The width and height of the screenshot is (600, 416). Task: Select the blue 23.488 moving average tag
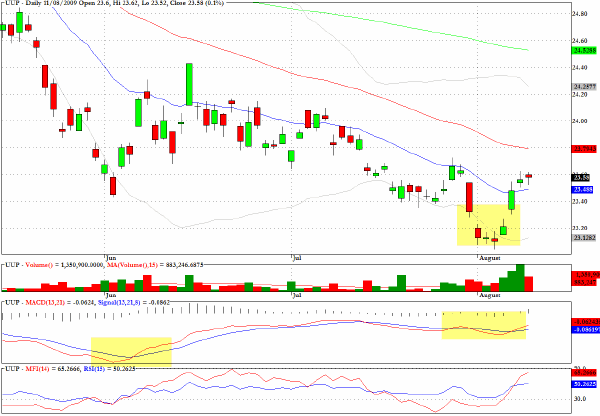[x=582, y=189]
